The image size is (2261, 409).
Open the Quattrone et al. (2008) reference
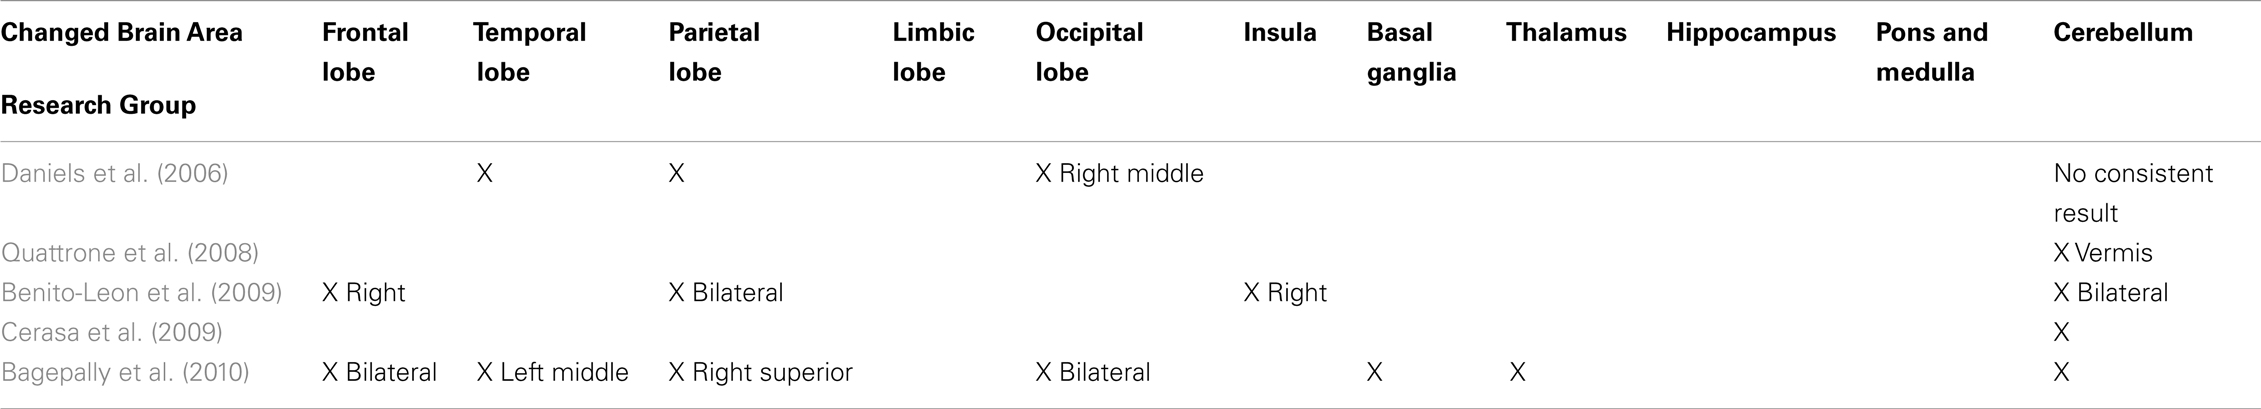[130, 253]
